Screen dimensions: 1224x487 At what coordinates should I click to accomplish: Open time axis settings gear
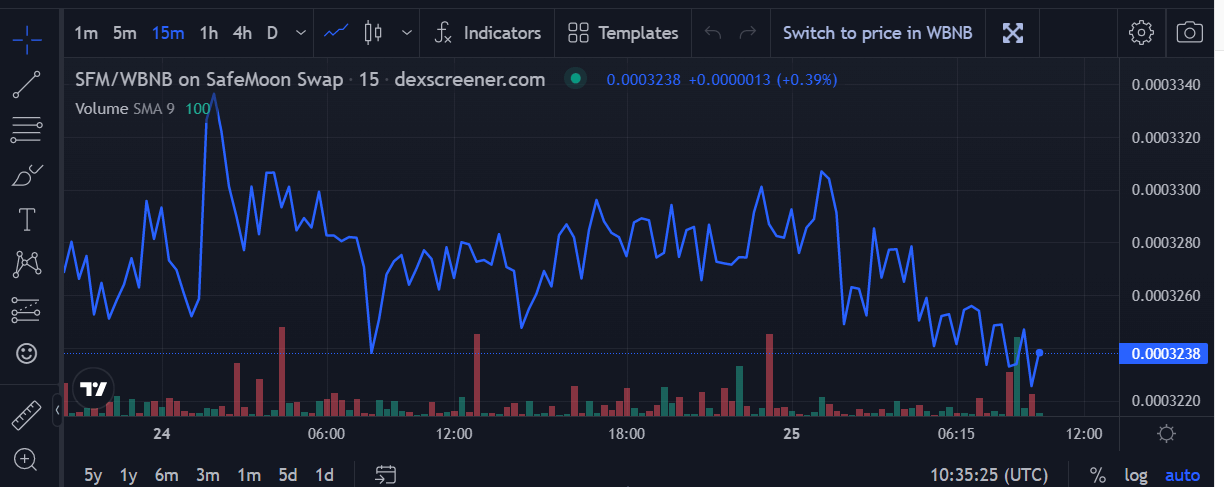tap(1166, 434)
